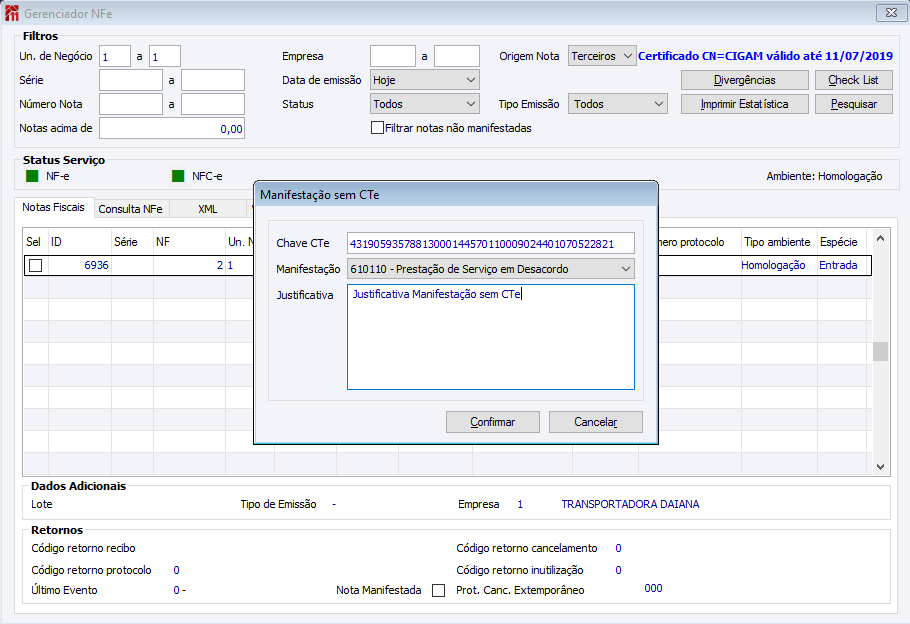
Task: Click the Notas acima de value field
Action: (x=172, y=128)
